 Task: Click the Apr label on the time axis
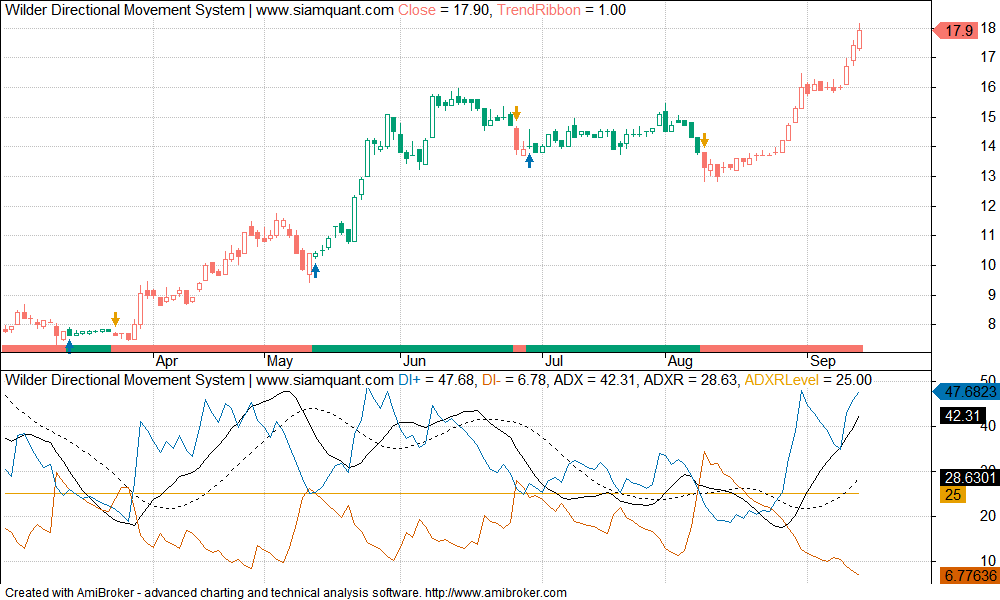pos(166,361)
